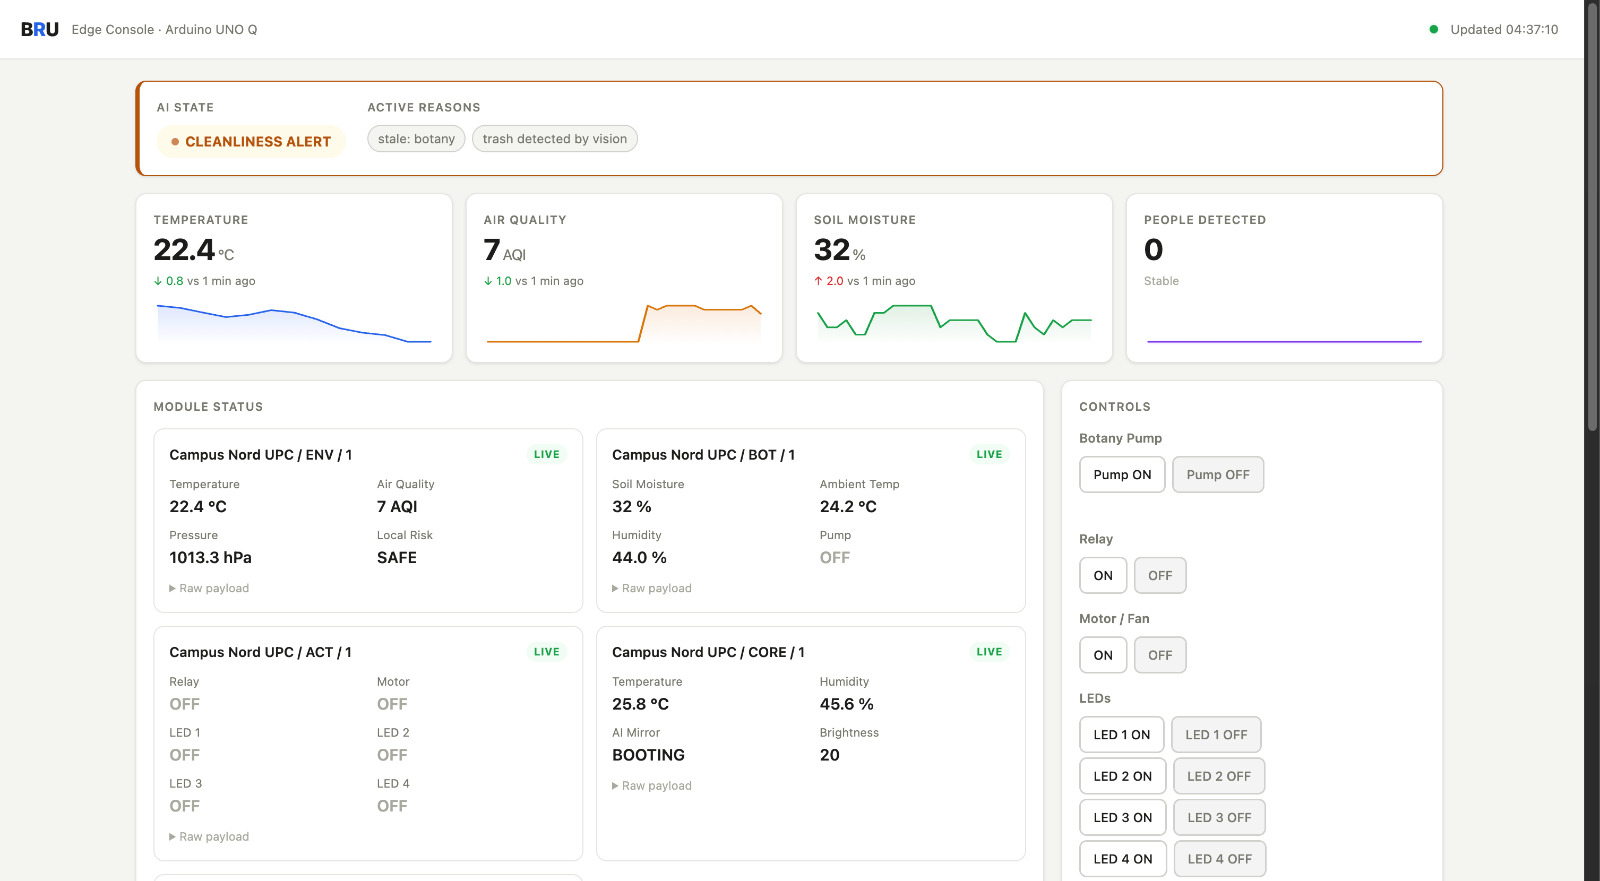Click the BRU logo in header

coord(40,30)
